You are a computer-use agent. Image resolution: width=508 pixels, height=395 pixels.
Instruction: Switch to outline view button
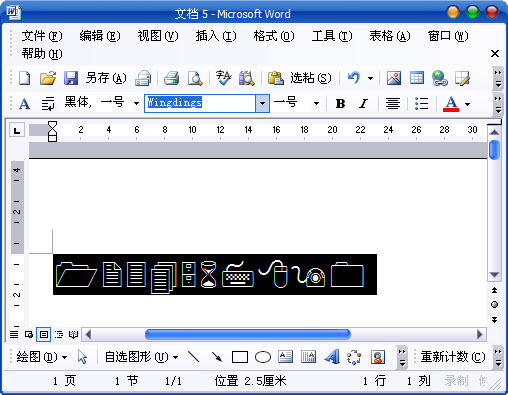[59, 334]
